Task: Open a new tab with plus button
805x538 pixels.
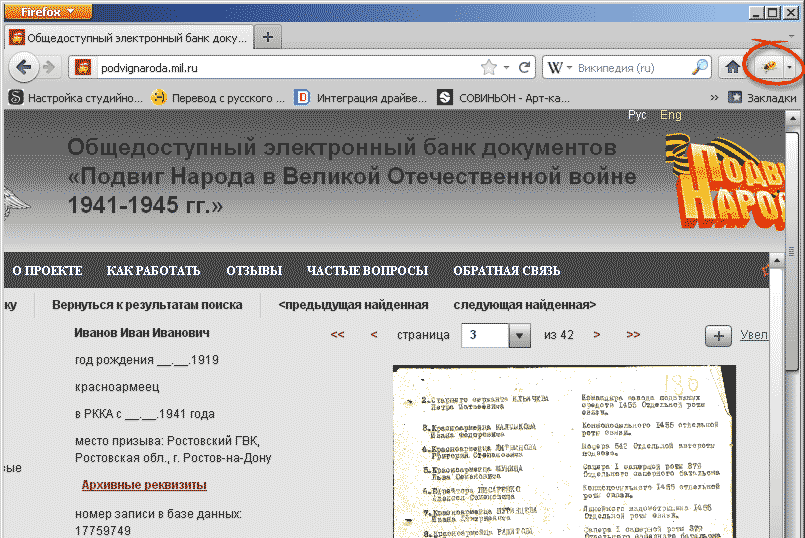Action: coord(268,37)
